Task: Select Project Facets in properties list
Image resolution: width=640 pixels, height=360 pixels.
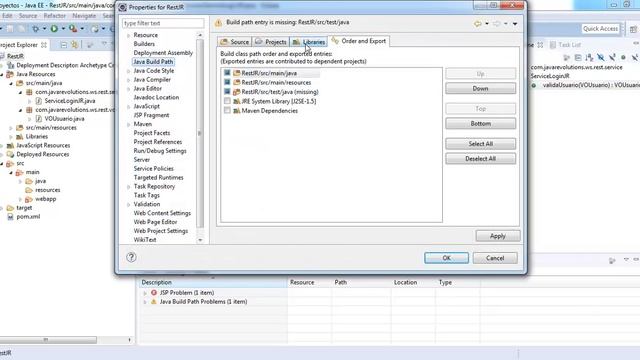Action: pyautogui.click(x=151, y=133)
